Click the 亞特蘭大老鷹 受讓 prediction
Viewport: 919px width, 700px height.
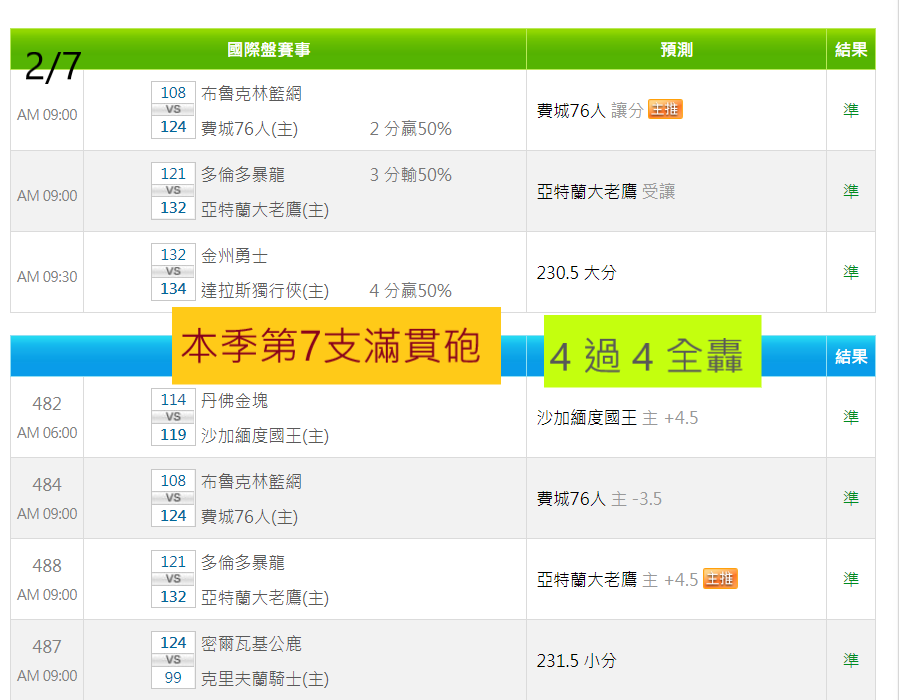(x=606, y=191)
